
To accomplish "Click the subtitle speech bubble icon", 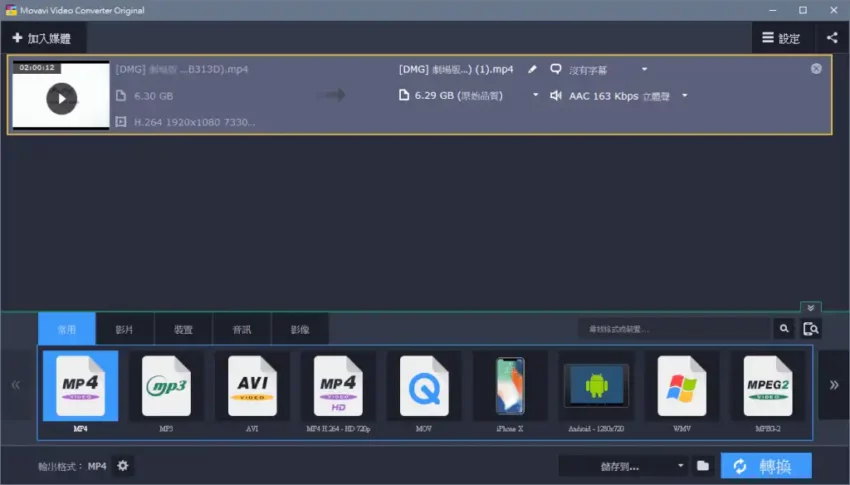I will (556, 69).
